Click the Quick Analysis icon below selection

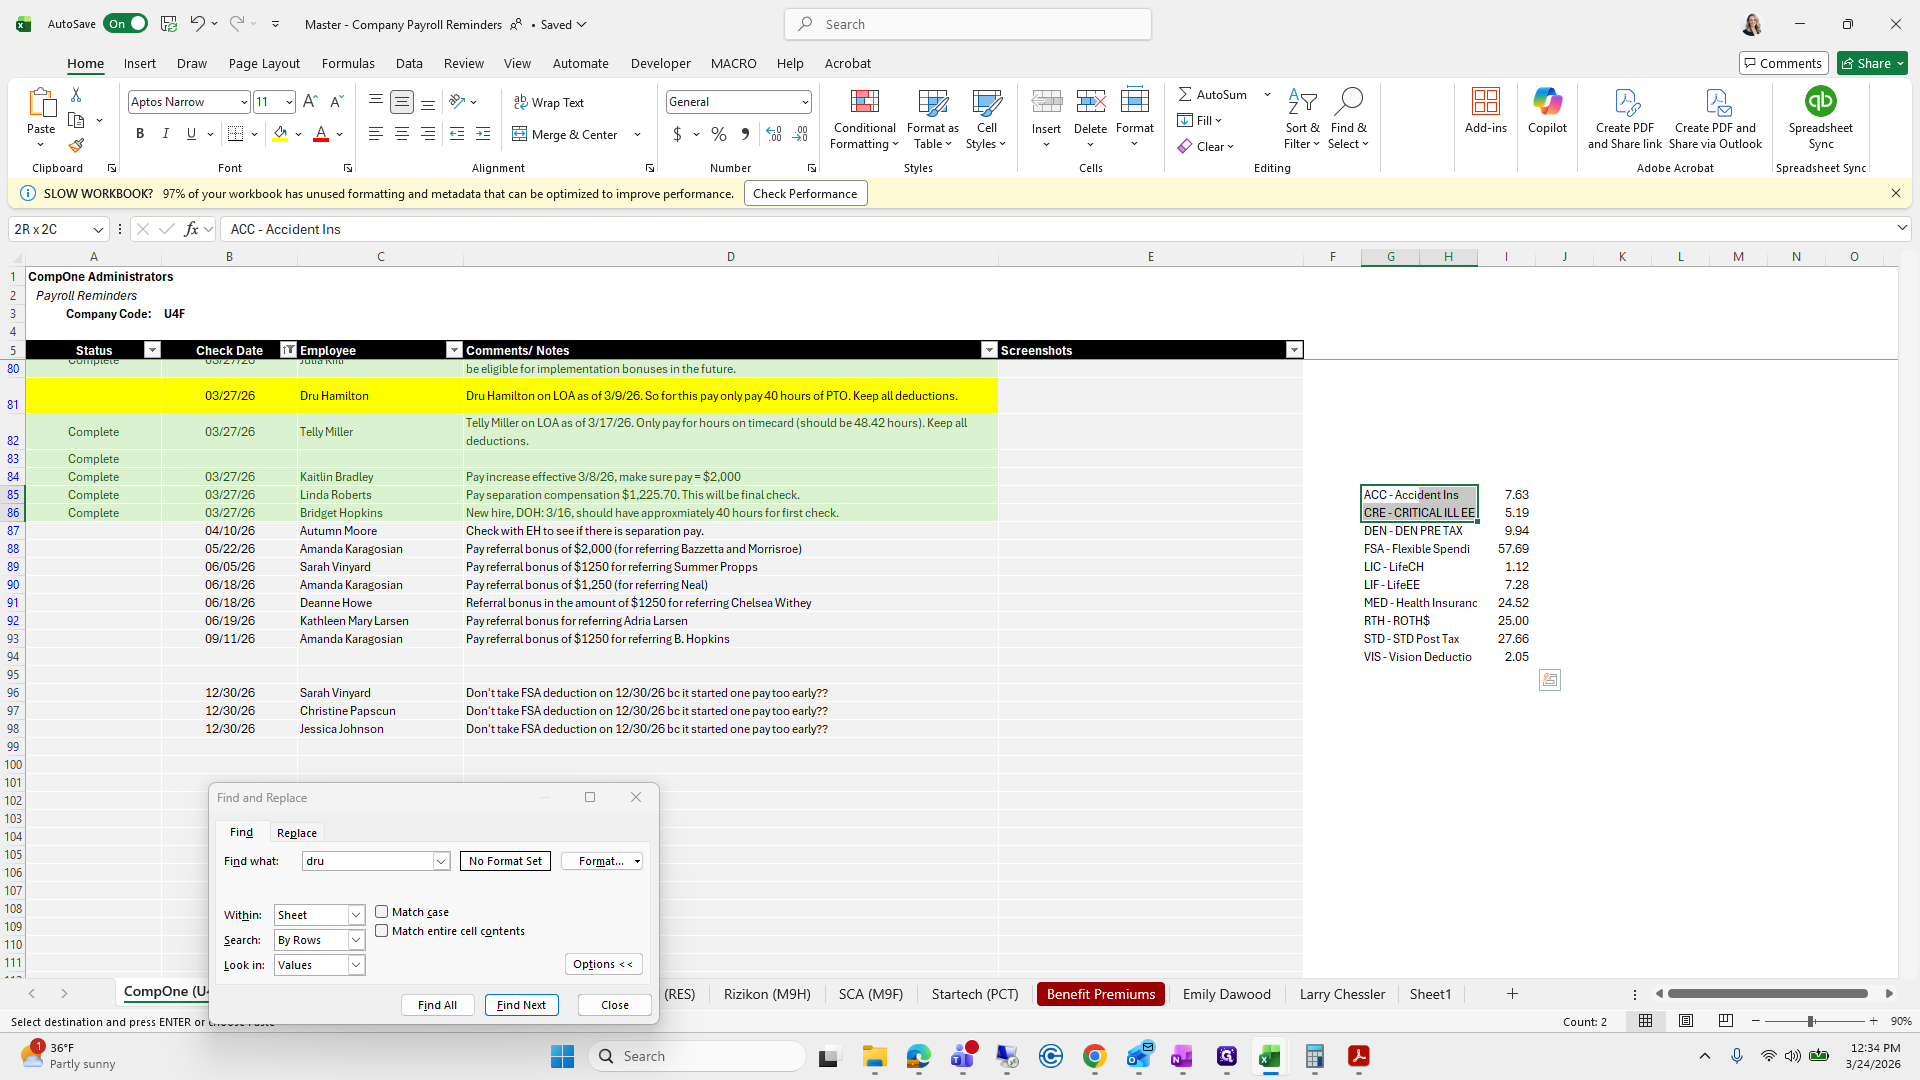coord(1549,680)
